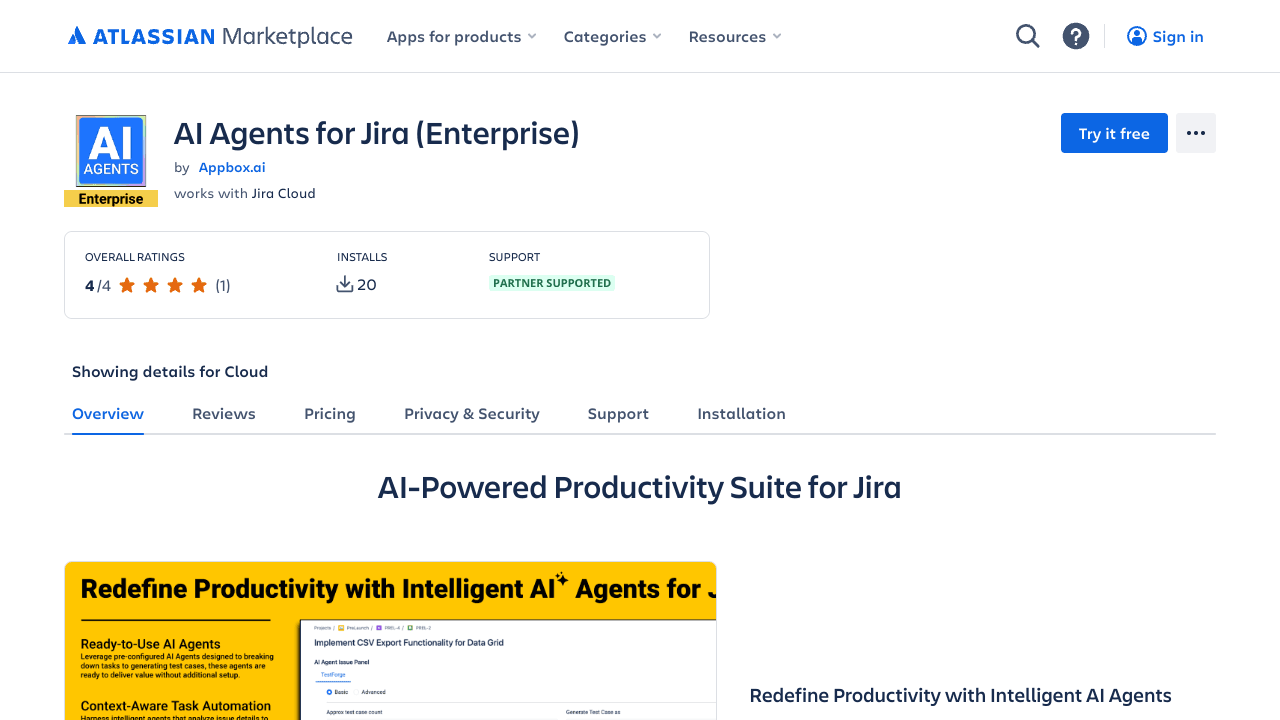This screenshot has width=1280, height=720.
Task: Expand the Categories dropdown
Action: (x=613, y=36)
